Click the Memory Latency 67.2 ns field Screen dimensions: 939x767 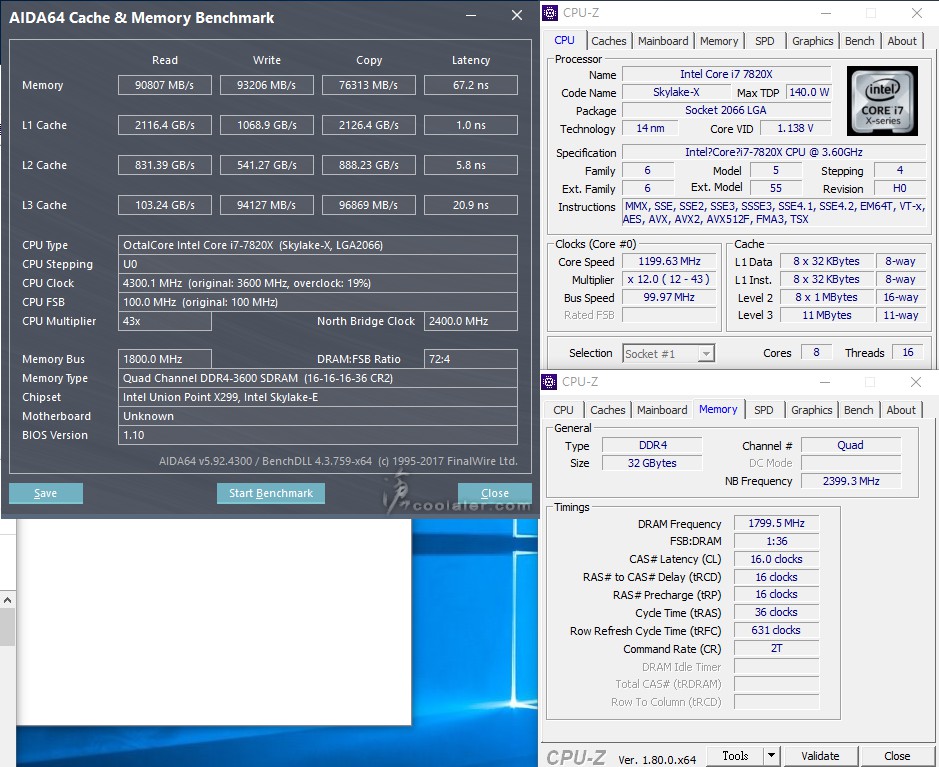[471, 85]
